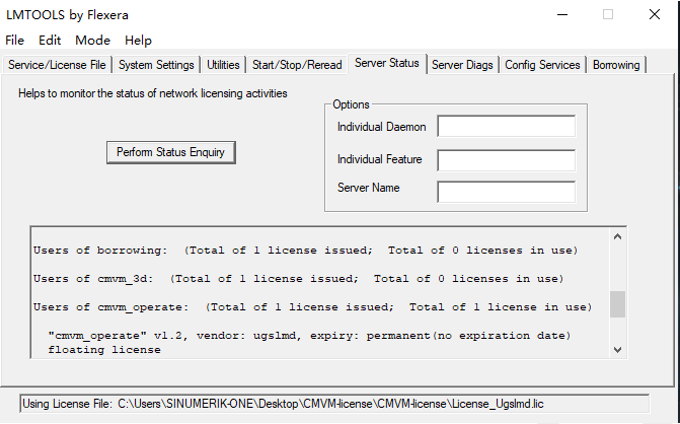Switch to System Settings tab
Screen dimensions: 680x424
(x=156, y=65)
